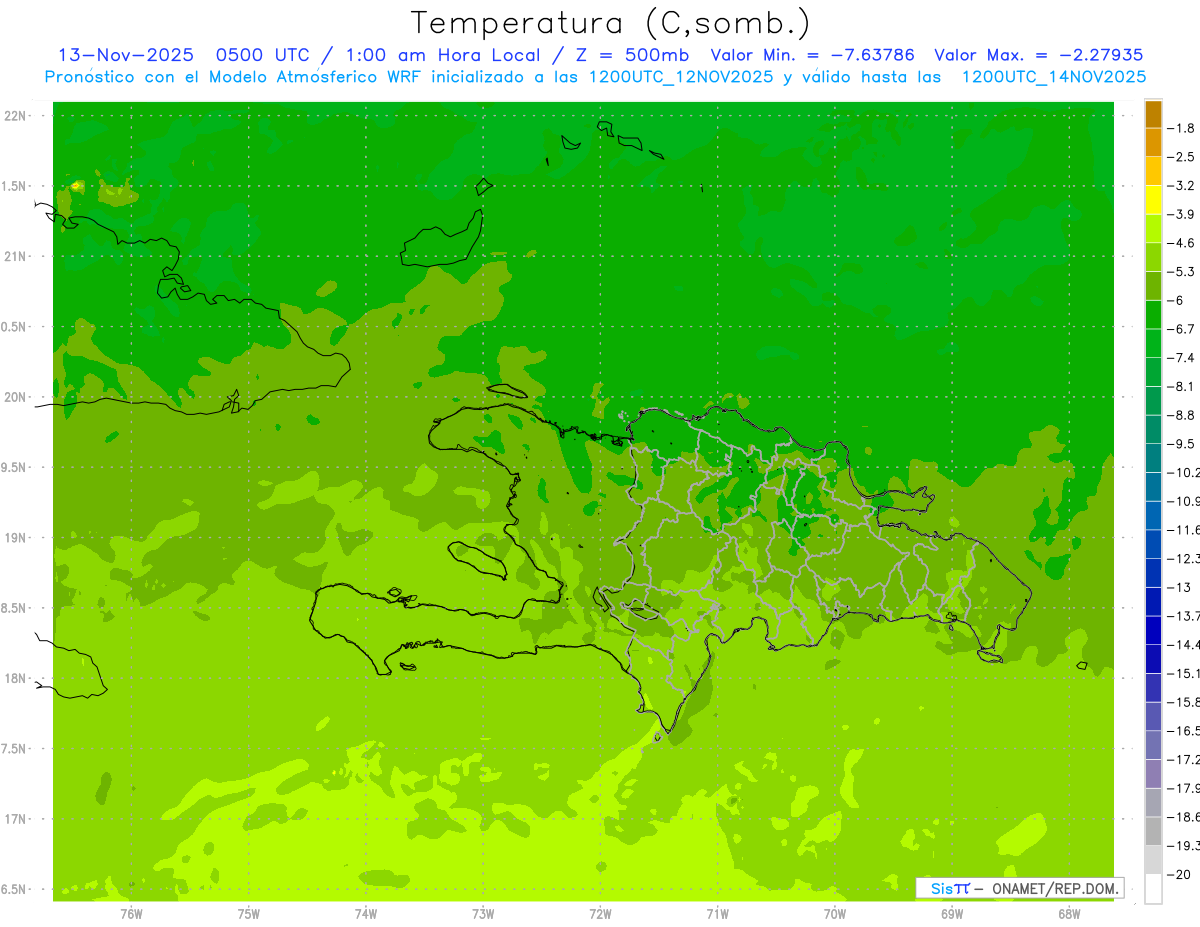Click the '21N' latitude label
Image resolution: width=1200 pixels, height=927 pixels.
tap(16, 256)
